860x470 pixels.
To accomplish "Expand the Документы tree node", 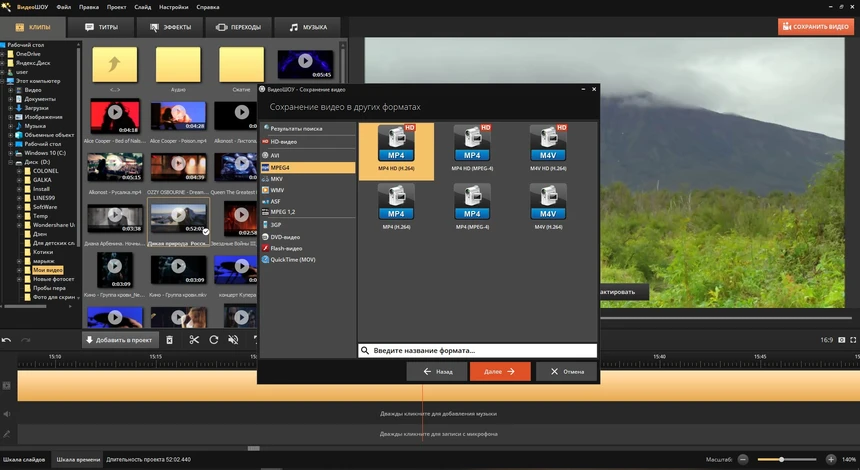I will pos(10,99).
